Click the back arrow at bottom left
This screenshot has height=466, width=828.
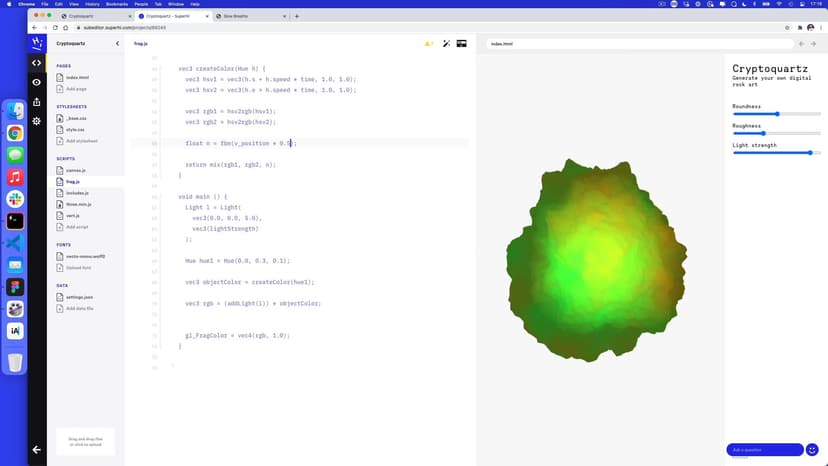coord(37,450)
